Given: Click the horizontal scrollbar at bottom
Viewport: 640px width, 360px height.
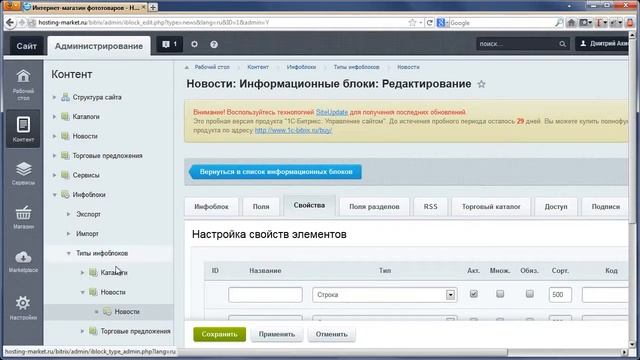Looking at the screenshot, I should pyautogui.click(x=344, y=352).
